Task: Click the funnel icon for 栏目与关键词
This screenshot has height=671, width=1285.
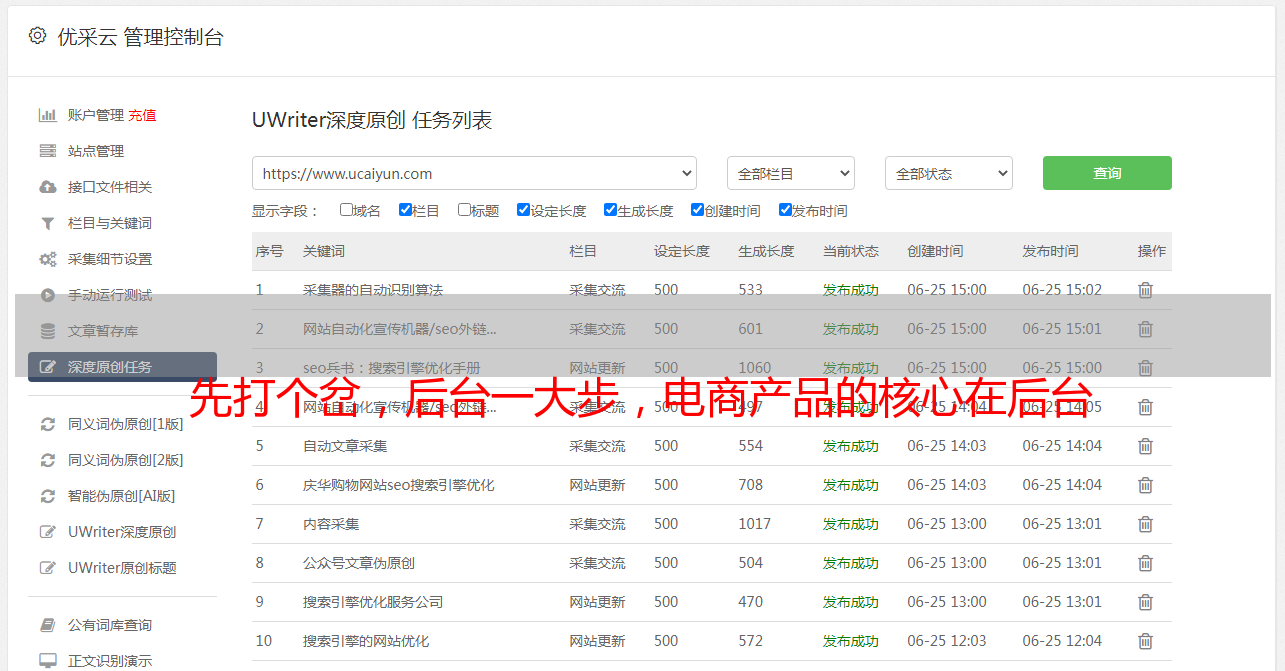Action: click(x=47, y=223)
